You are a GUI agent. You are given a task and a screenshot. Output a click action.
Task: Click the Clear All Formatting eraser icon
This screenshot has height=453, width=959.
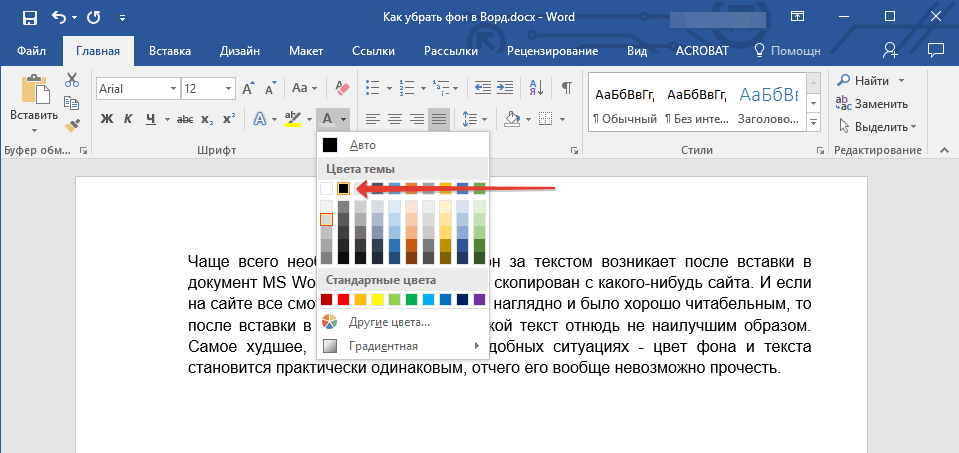340,88
